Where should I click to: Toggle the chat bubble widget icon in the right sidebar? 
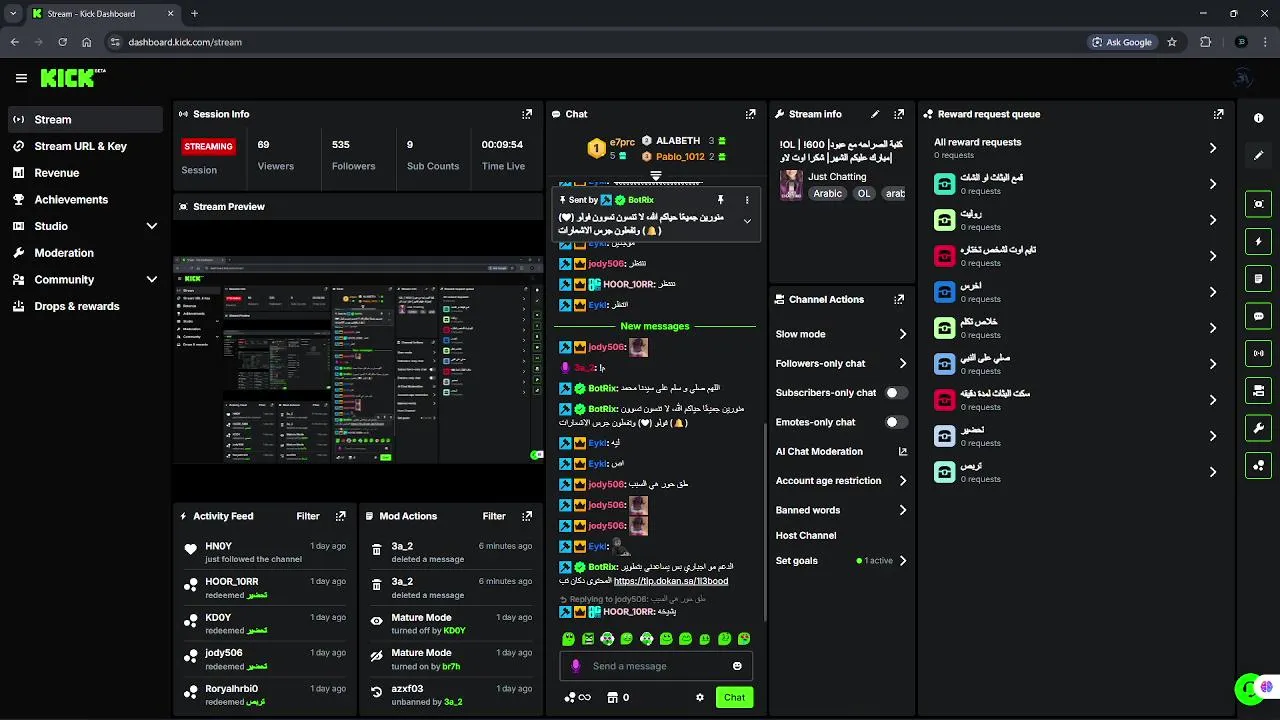click(x=1258, y=316)
